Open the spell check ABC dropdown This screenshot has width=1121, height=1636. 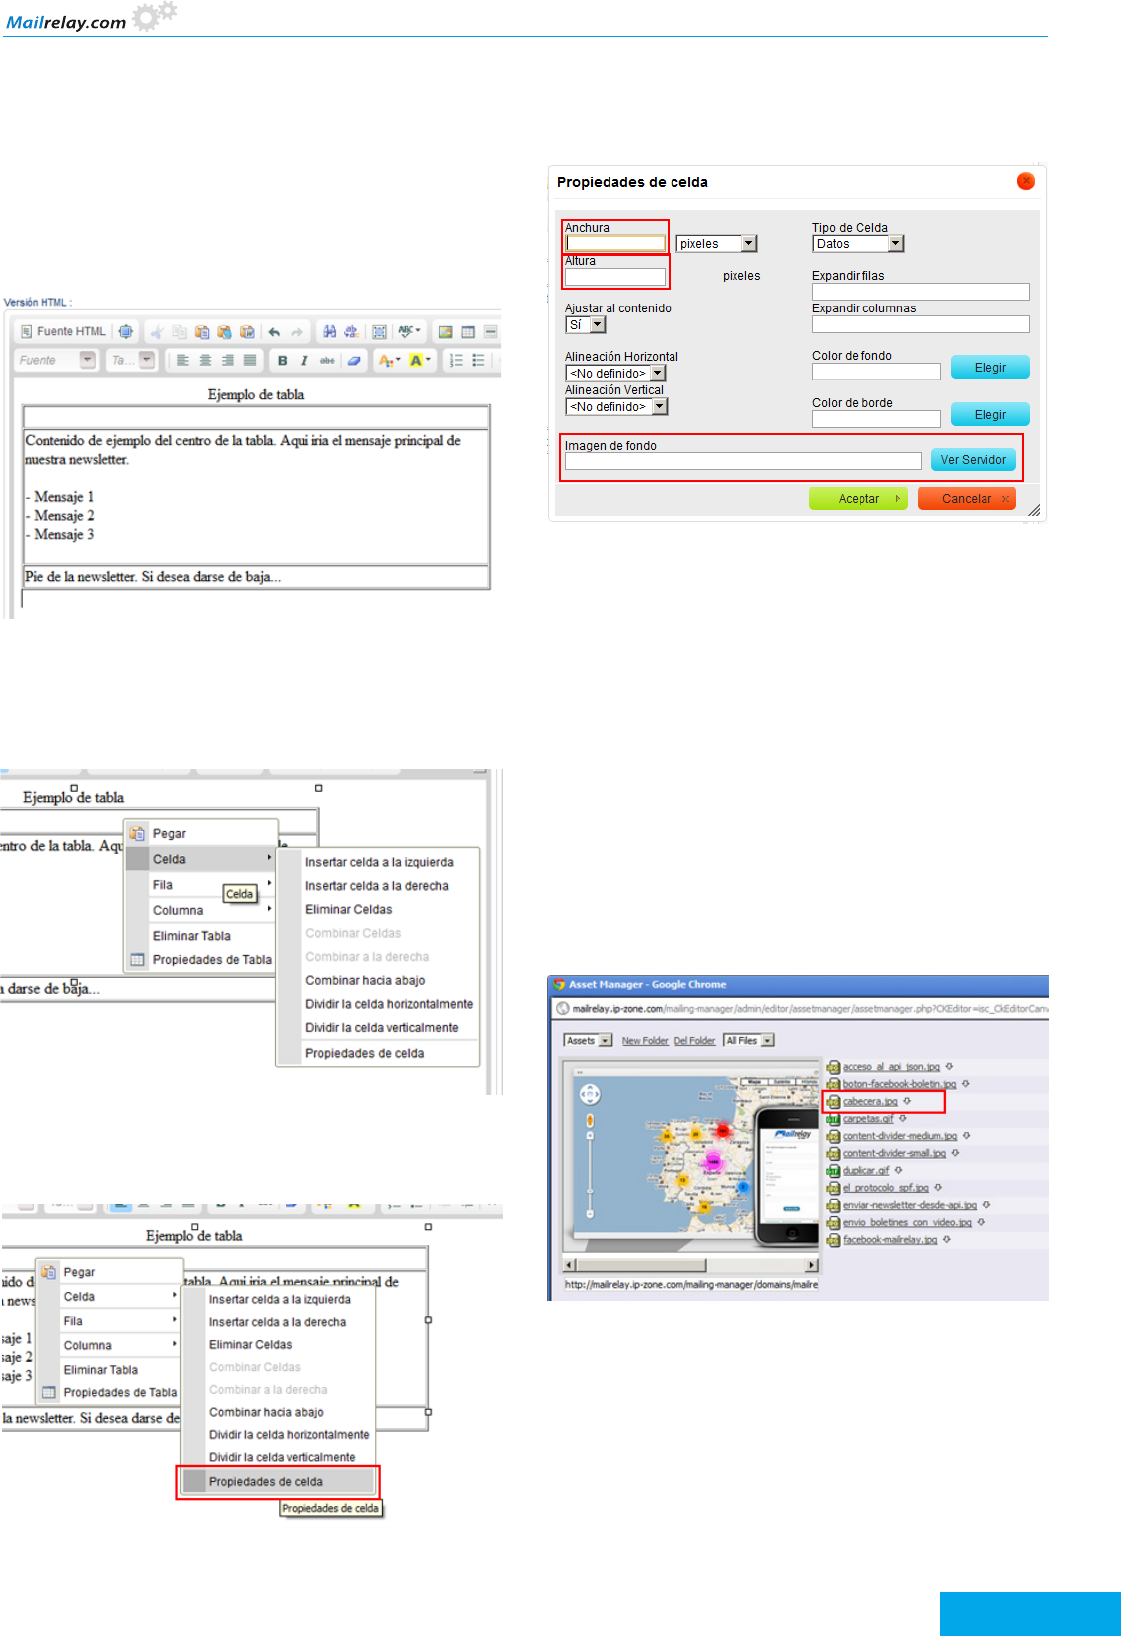(x=409, y=332)
